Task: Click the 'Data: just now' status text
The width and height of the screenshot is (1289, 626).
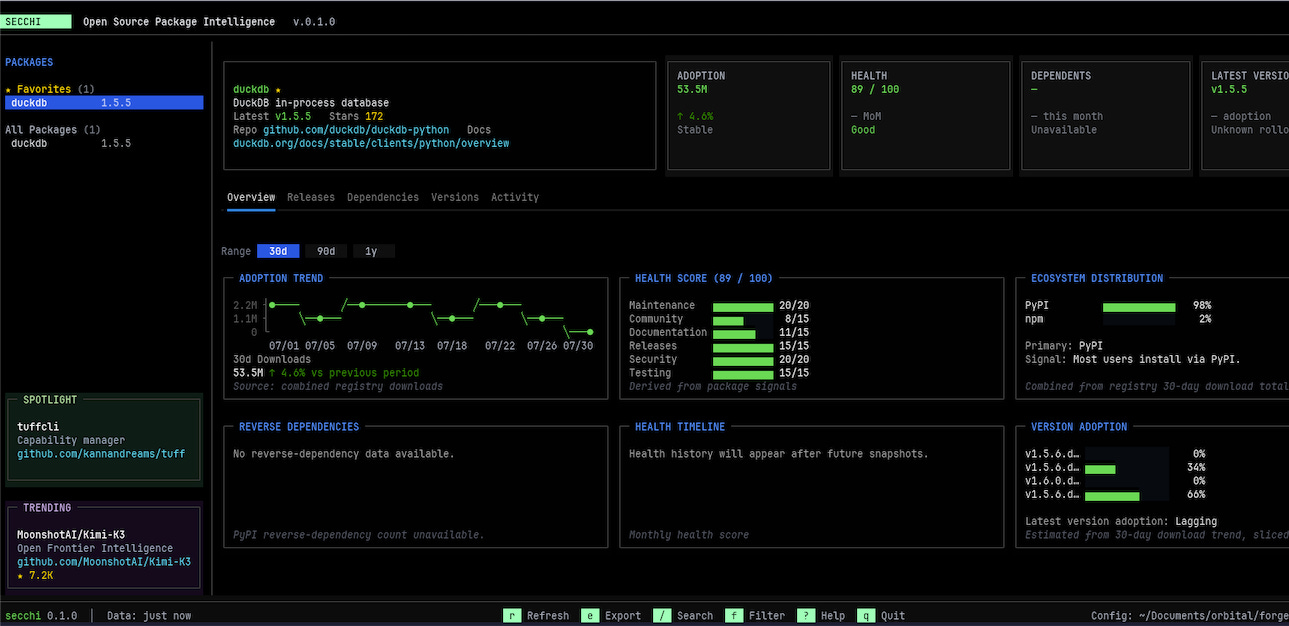Action: click(x=149, y=616)
